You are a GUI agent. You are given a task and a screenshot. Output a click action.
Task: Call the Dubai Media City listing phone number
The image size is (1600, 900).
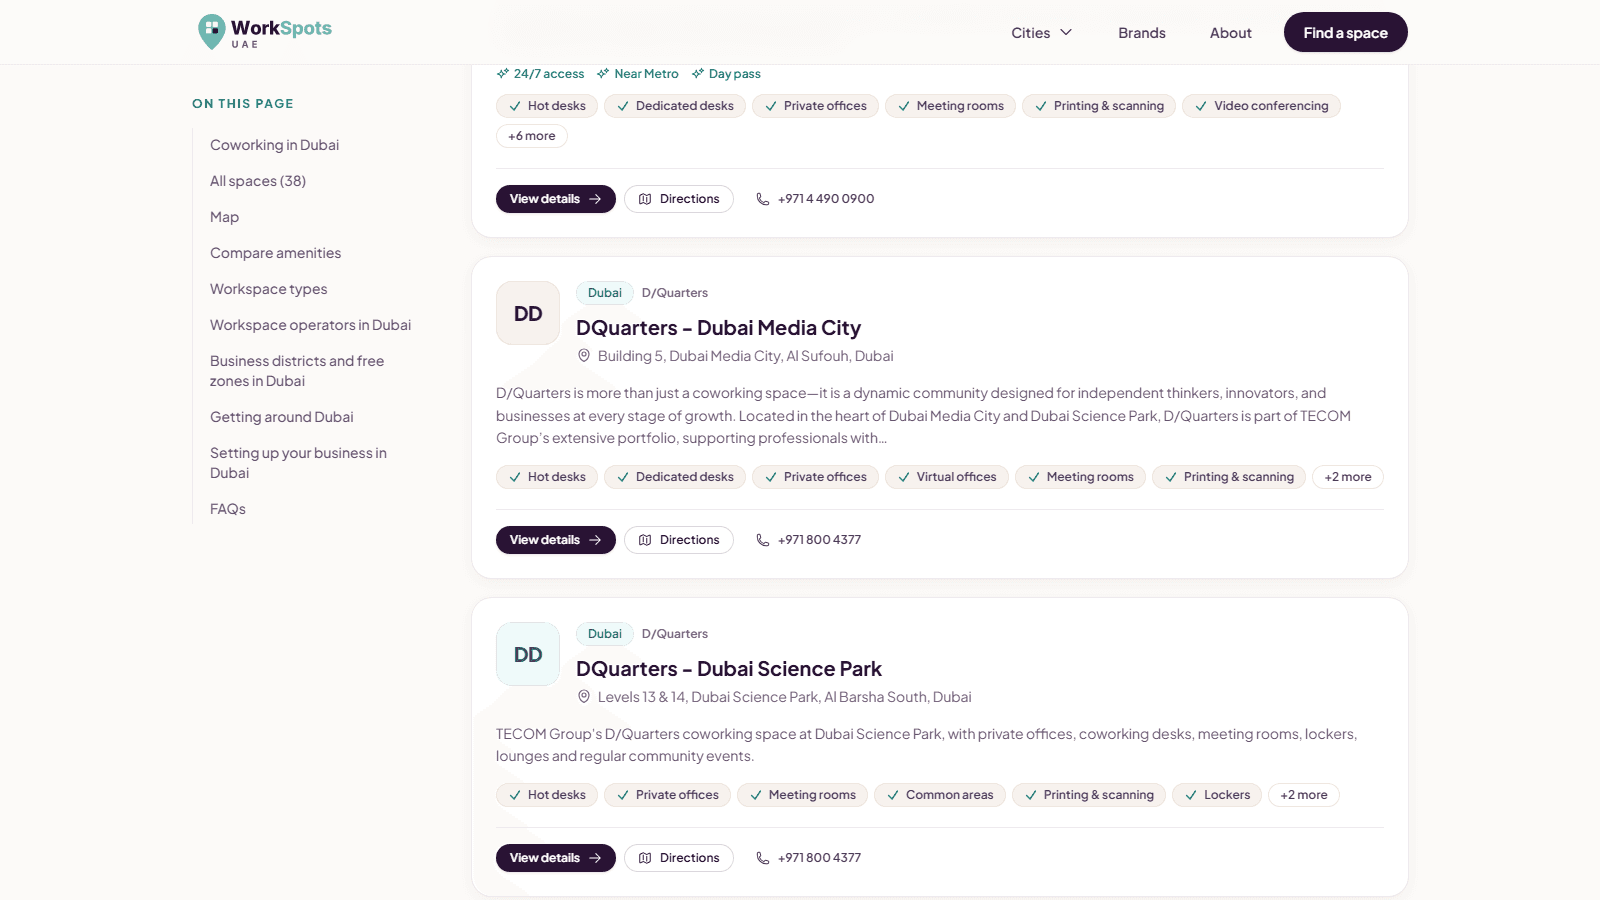point(808,540)
